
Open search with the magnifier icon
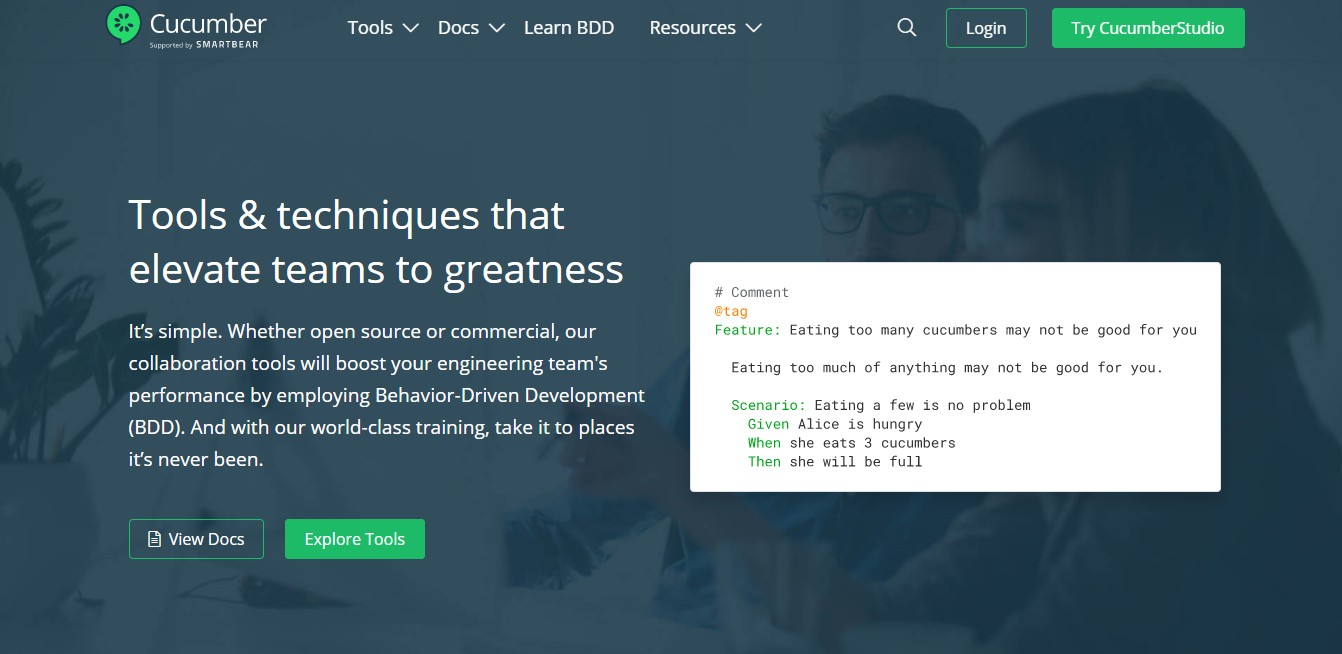tap(906, 28)
